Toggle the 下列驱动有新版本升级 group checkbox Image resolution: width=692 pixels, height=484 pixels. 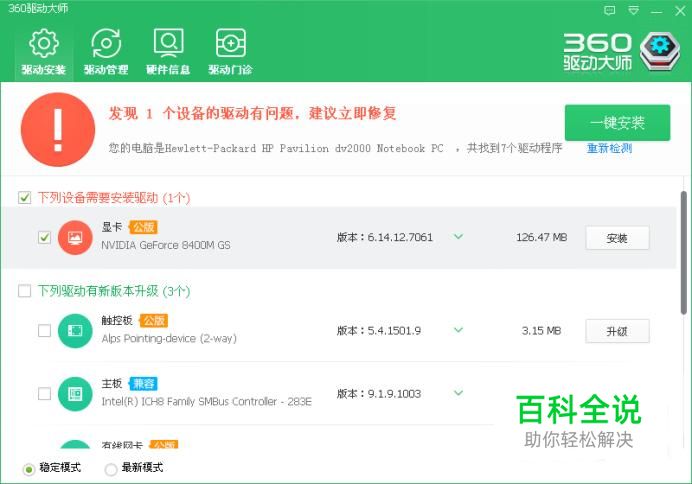pyautogui.click(x=25, y=291)
